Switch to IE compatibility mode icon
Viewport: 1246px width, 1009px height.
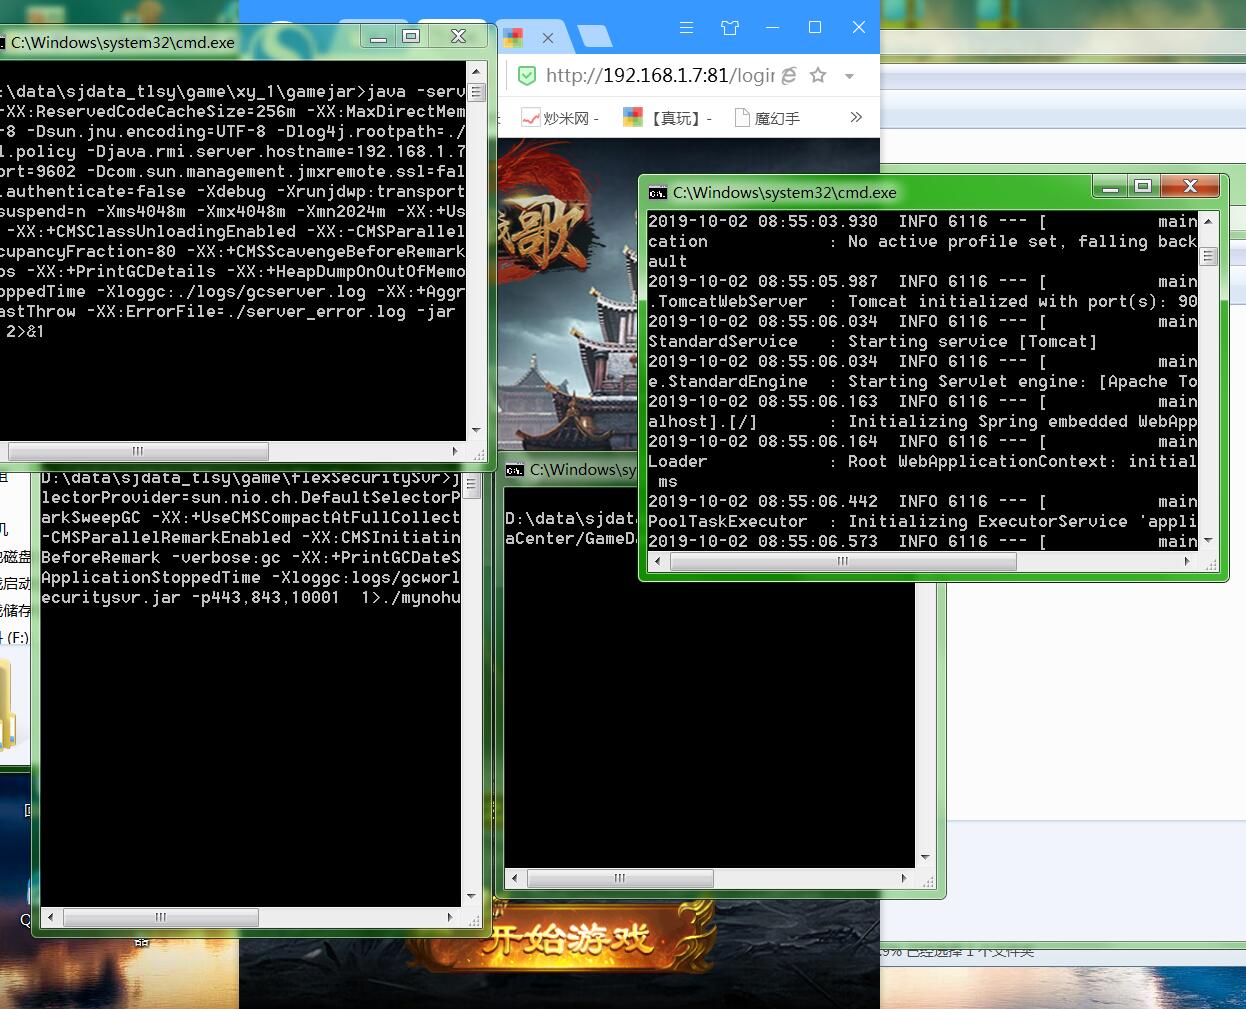tap(789, 76)
